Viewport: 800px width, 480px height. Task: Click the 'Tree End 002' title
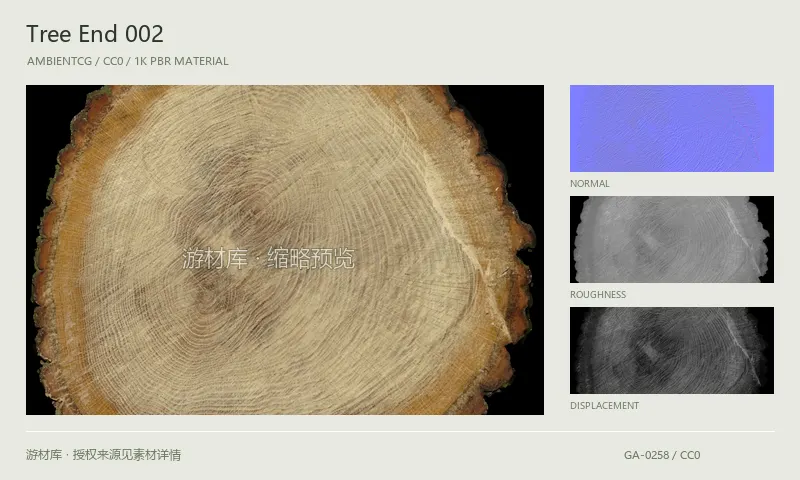(x=95, y=34)
